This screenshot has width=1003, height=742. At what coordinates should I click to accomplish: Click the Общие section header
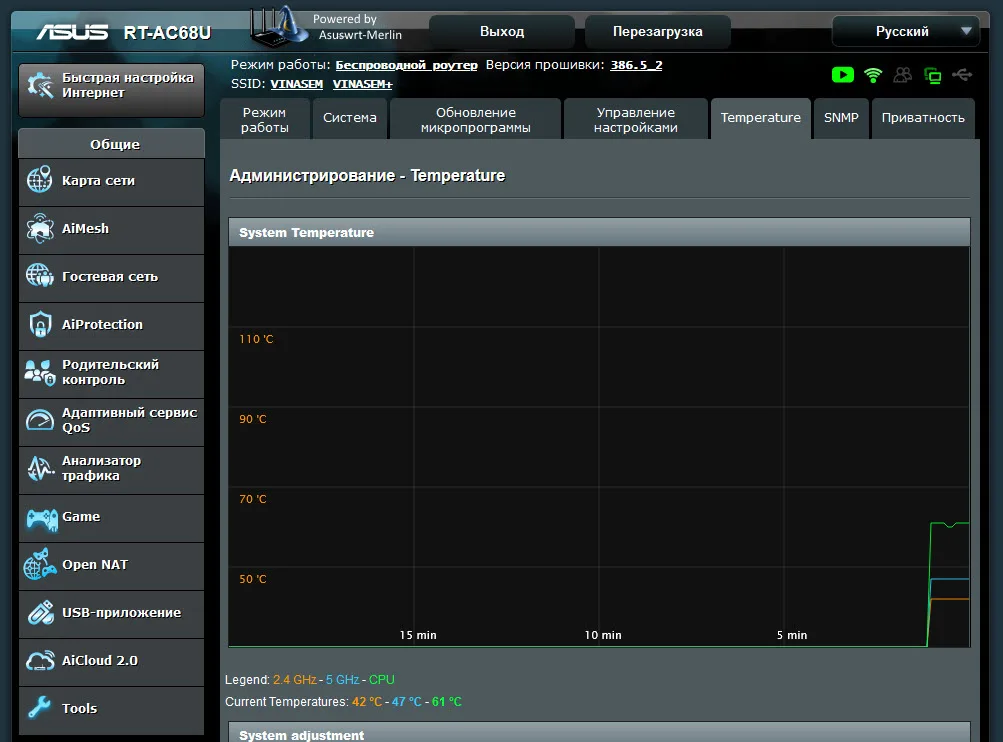(112, 144)
